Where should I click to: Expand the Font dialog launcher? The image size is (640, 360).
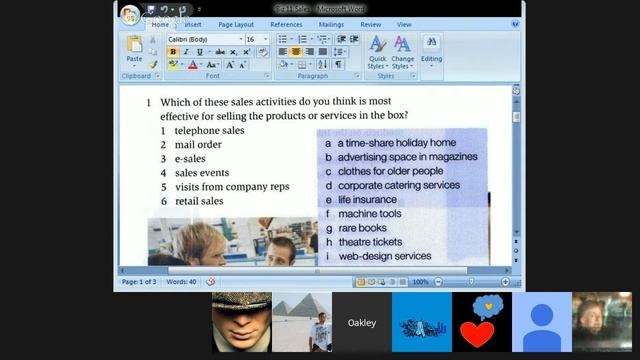tap(267, 76)
